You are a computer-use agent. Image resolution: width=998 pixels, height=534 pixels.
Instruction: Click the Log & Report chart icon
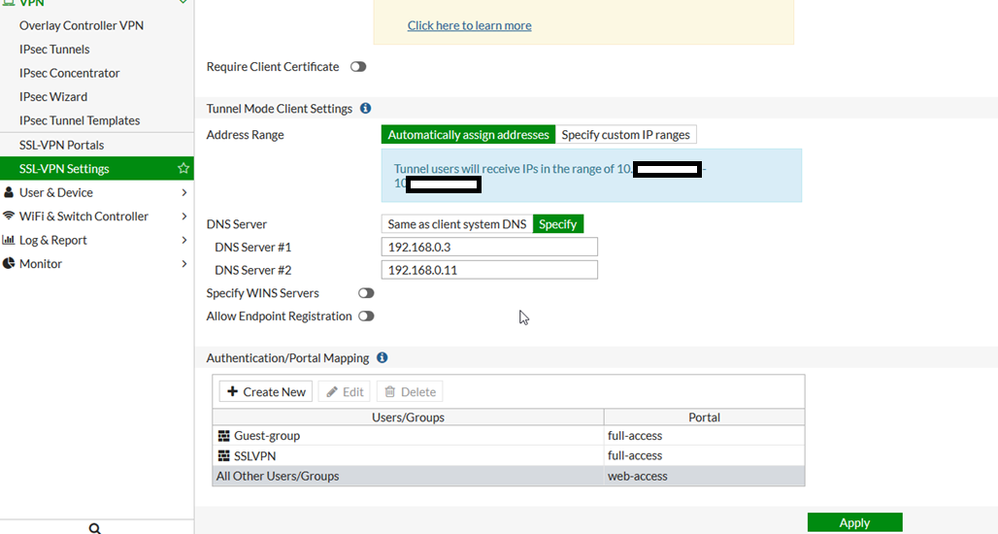8,240
